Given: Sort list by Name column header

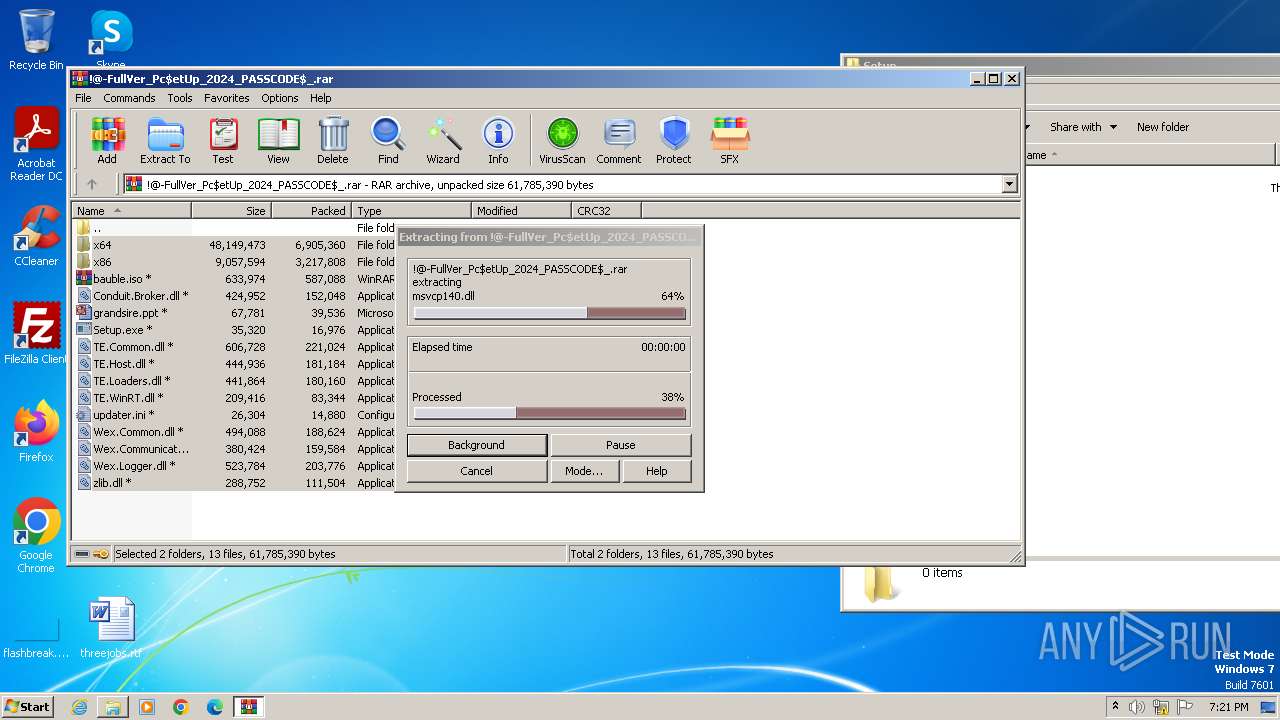Looking at the screenshot, I should coord(131,210).
